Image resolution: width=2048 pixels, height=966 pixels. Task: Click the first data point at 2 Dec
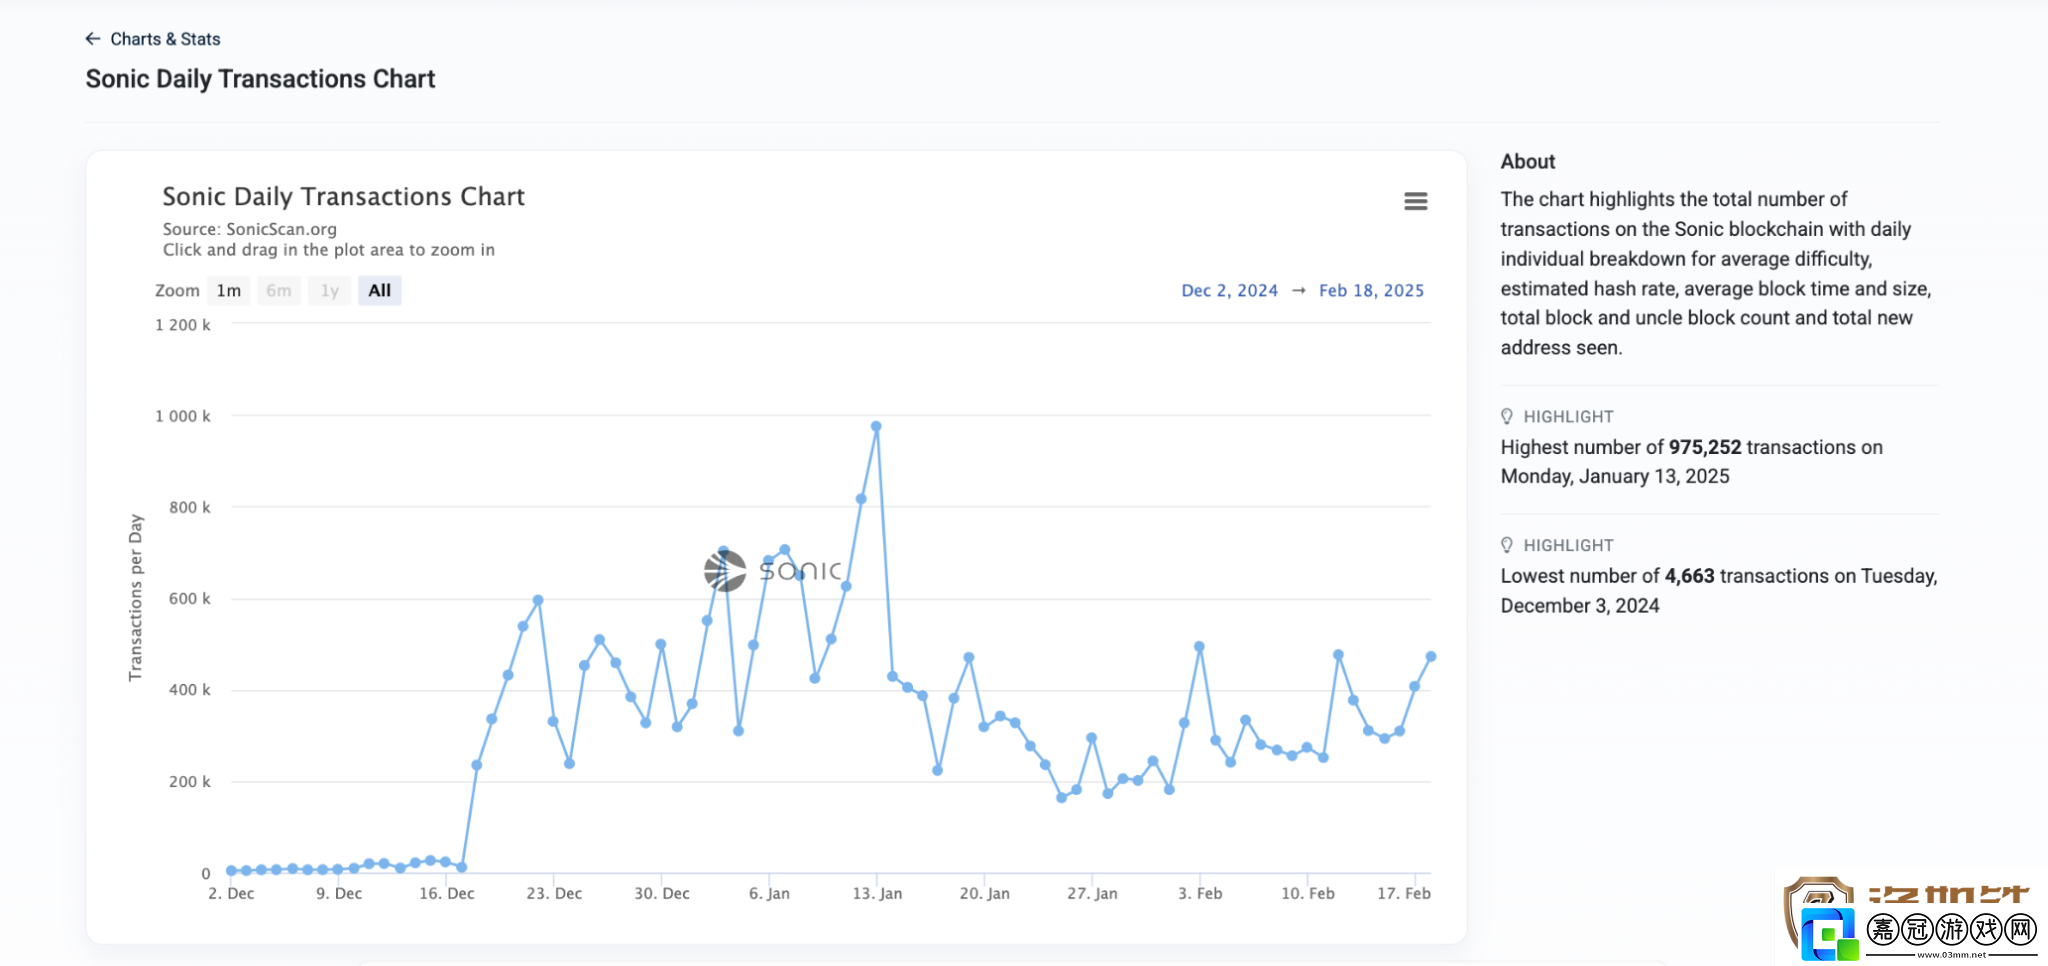point(231,871)
